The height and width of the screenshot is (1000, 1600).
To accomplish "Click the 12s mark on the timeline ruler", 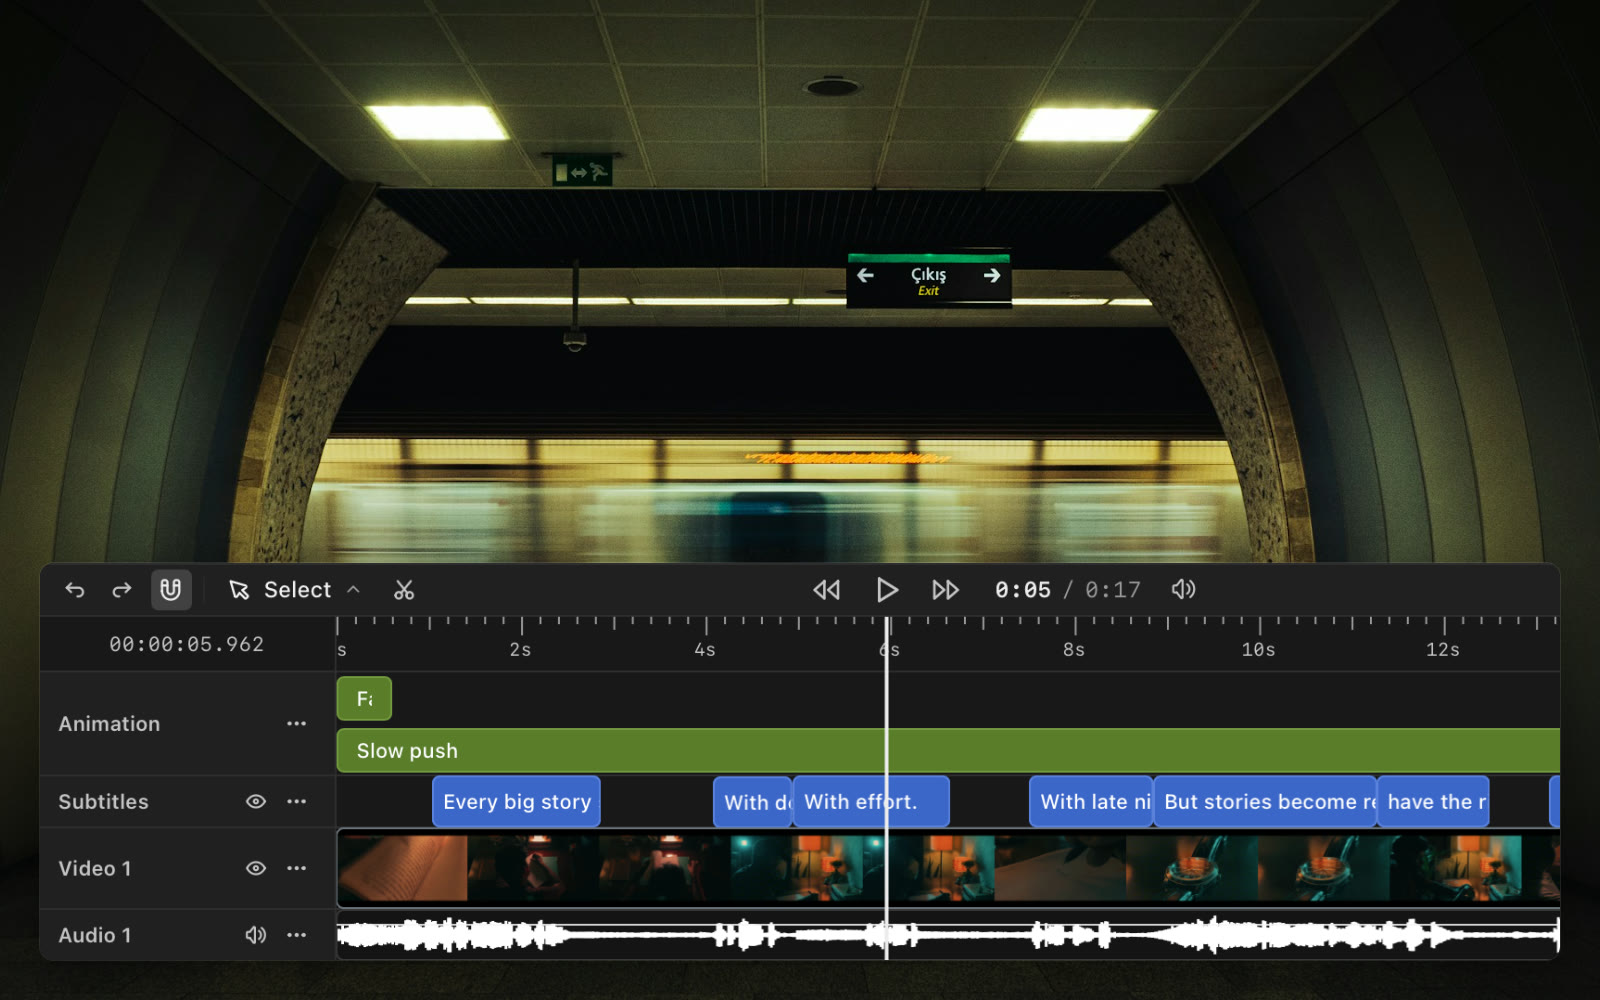I will (1442, 650).
